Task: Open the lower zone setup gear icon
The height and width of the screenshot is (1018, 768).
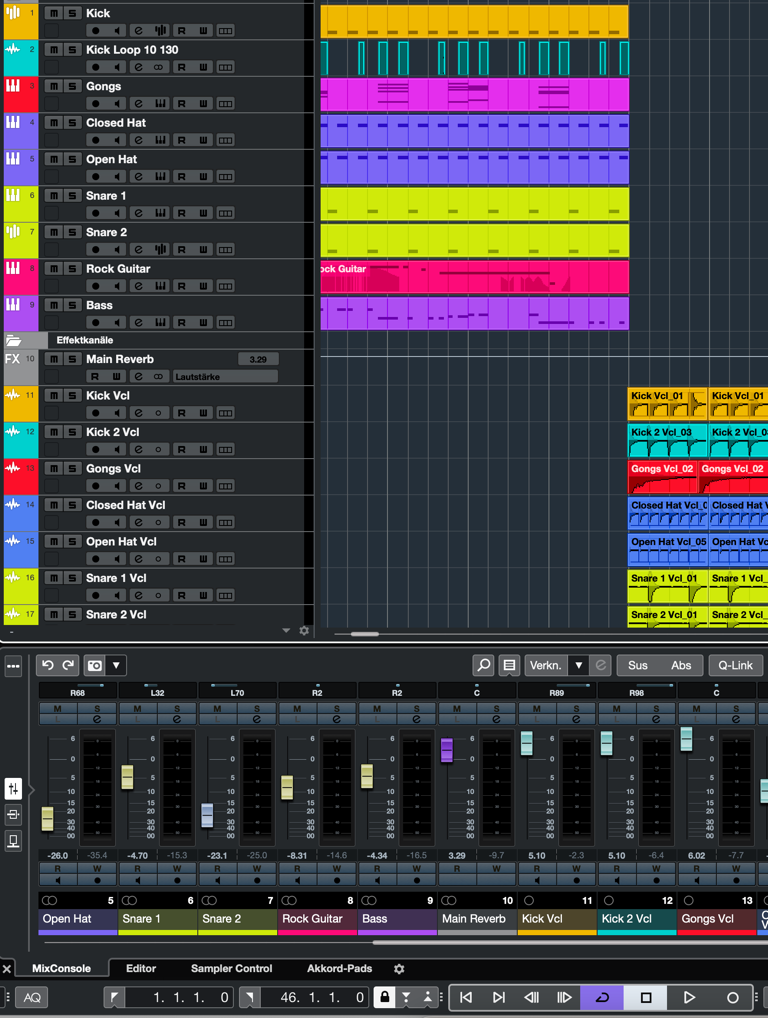Action: click(399, 969)
